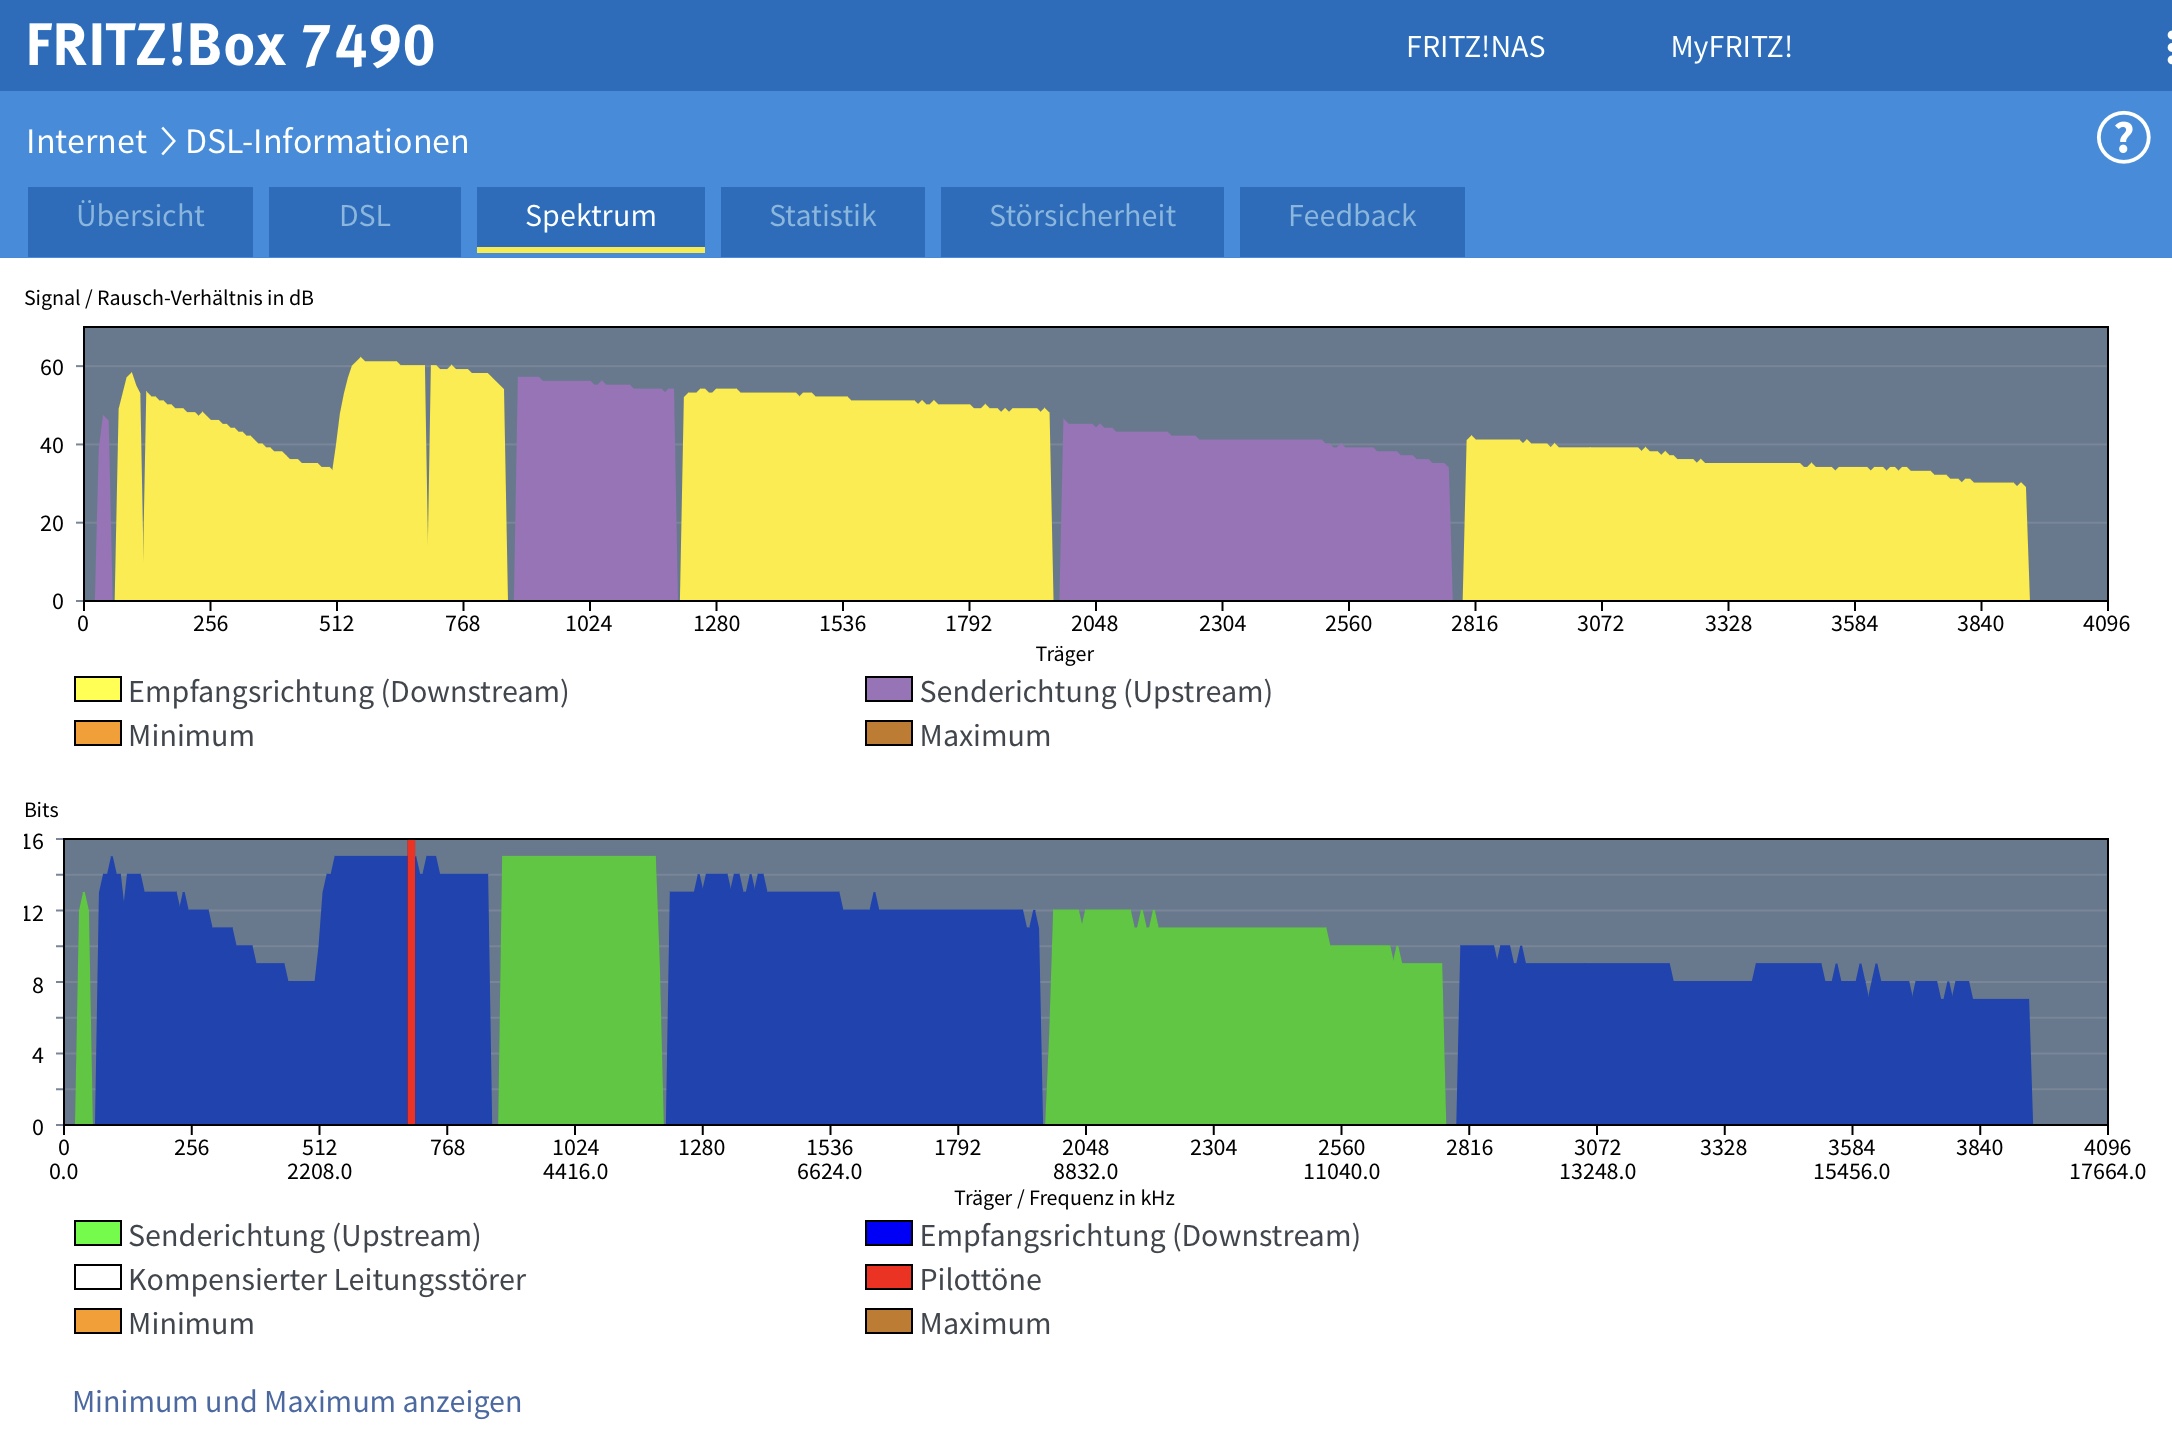Viewport: 2172px width, 1444px height.
Task: Click Minimum und Maximum anzeigen link
Action: [x=297, y=1401]
